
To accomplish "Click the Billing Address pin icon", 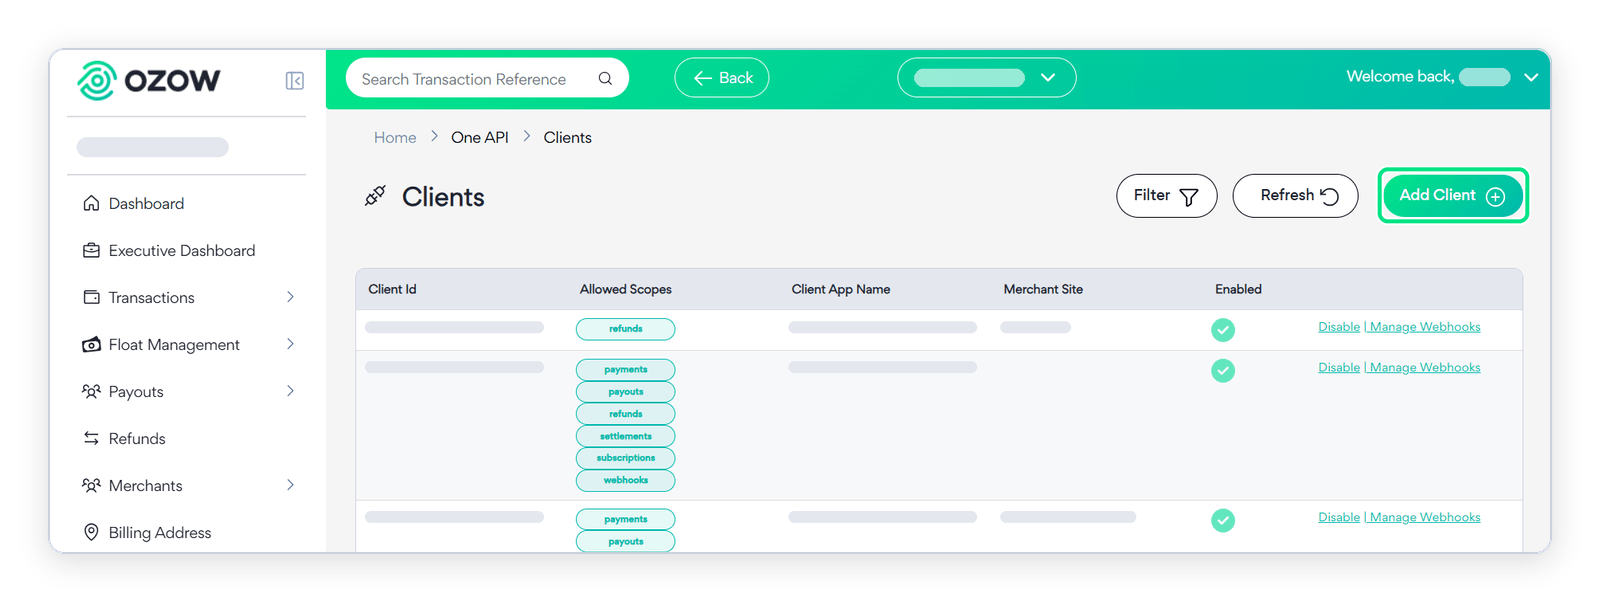I will click(91, 532).
